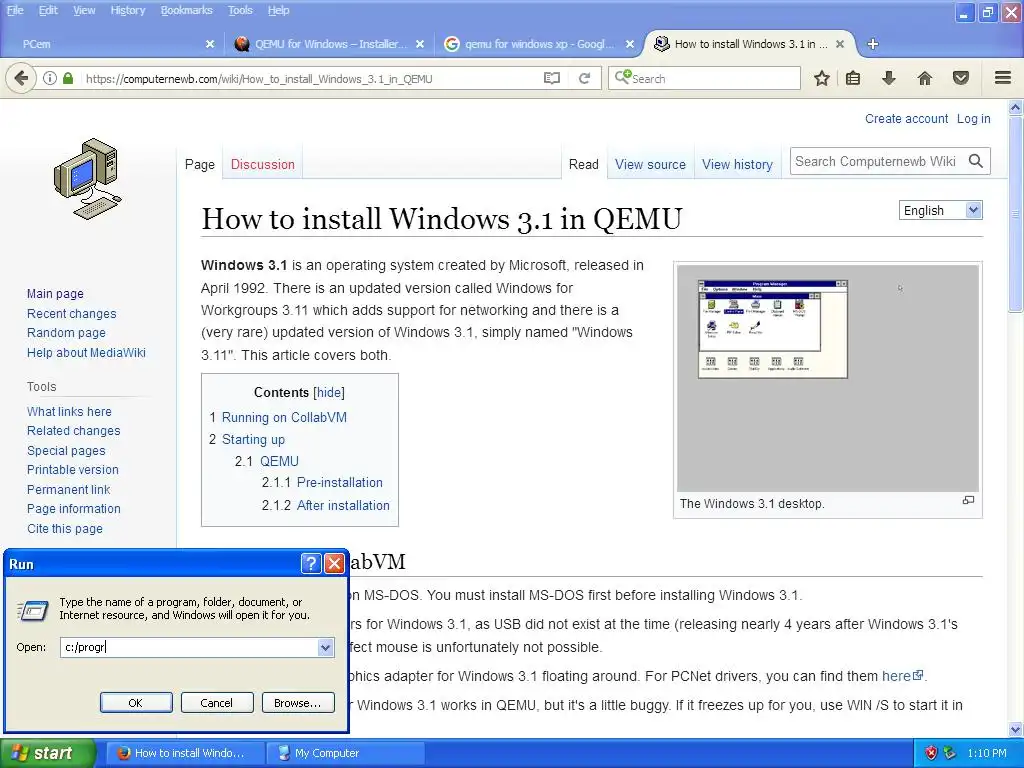Switch to My Computer taskbar window
Image resolution: width=1024 pixels, height=768 pixels.
(346, 753)
